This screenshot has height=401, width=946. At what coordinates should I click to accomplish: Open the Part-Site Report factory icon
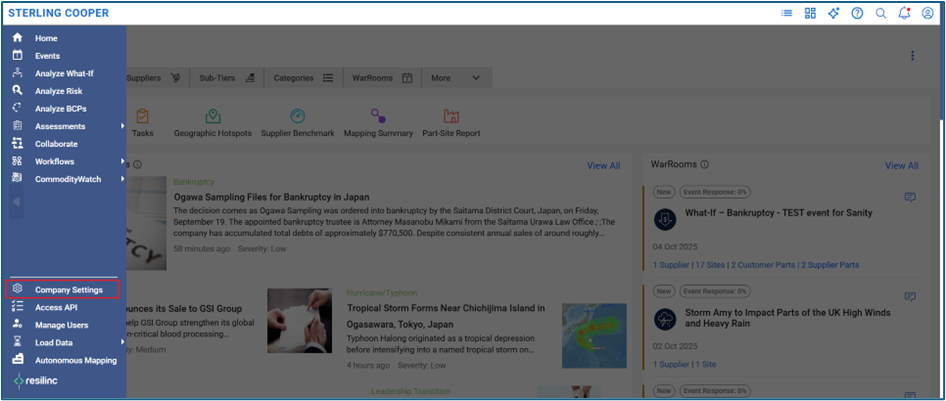(x=451, y=116)
